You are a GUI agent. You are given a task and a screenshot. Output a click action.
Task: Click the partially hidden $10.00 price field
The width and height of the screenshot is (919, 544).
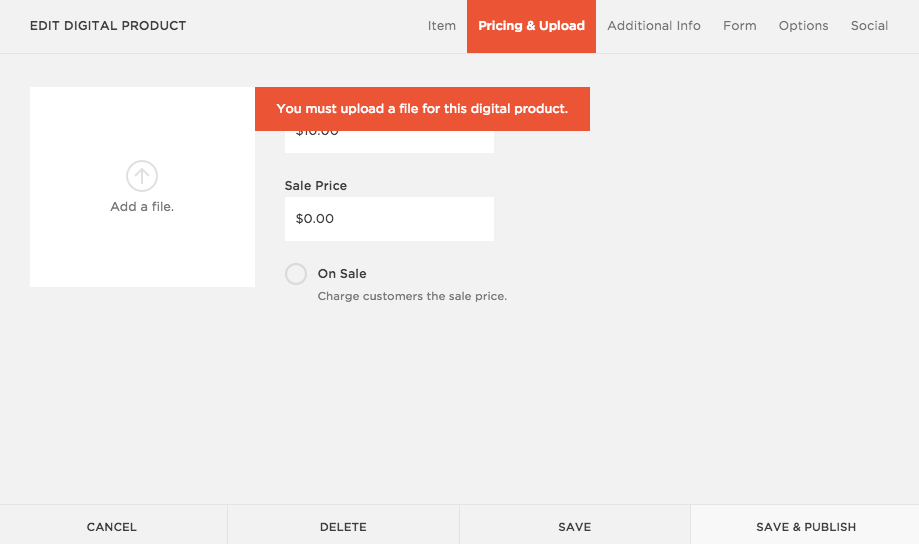389,141
